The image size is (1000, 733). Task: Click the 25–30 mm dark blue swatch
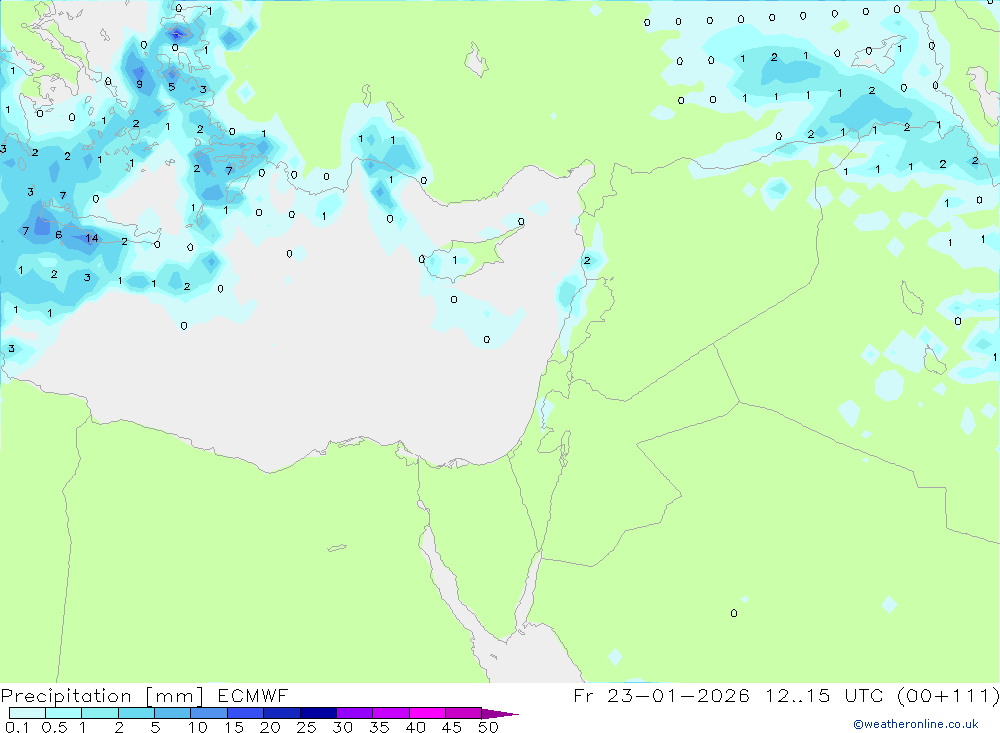click(x=318, y=713)
